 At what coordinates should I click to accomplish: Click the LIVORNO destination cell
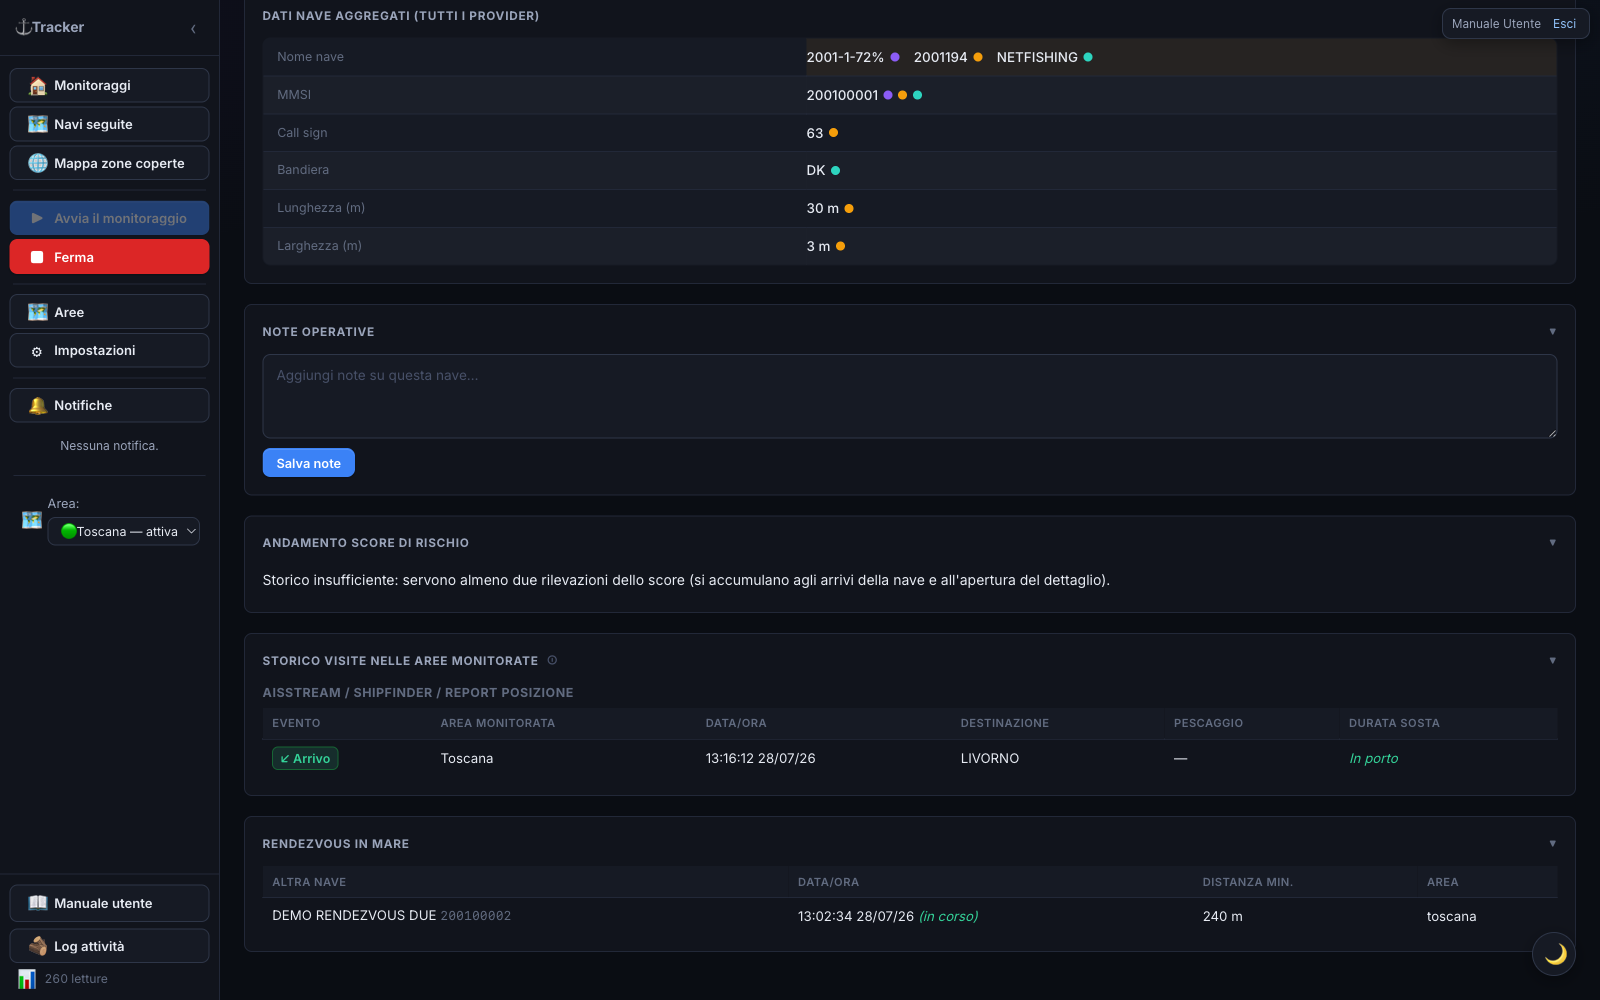point(990,759)
